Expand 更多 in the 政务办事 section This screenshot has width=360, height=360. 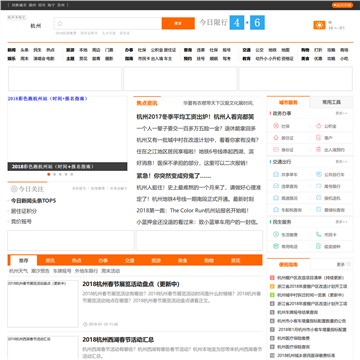click(x=341, y=114)
